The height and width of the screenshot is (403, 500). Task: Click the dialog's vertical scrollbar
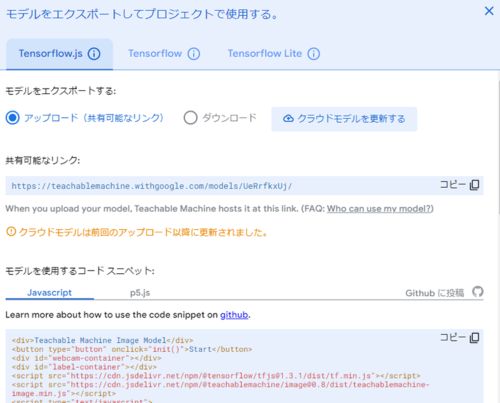point(498,147)
